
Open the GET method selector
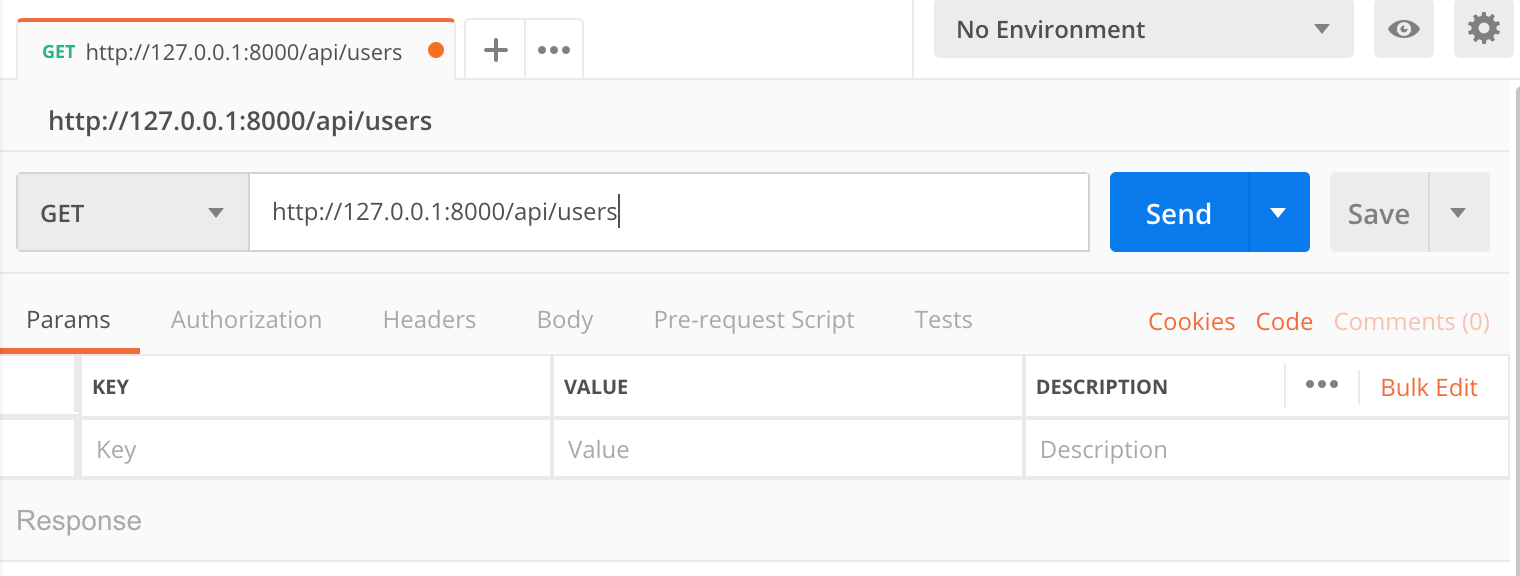coord(131,212)
